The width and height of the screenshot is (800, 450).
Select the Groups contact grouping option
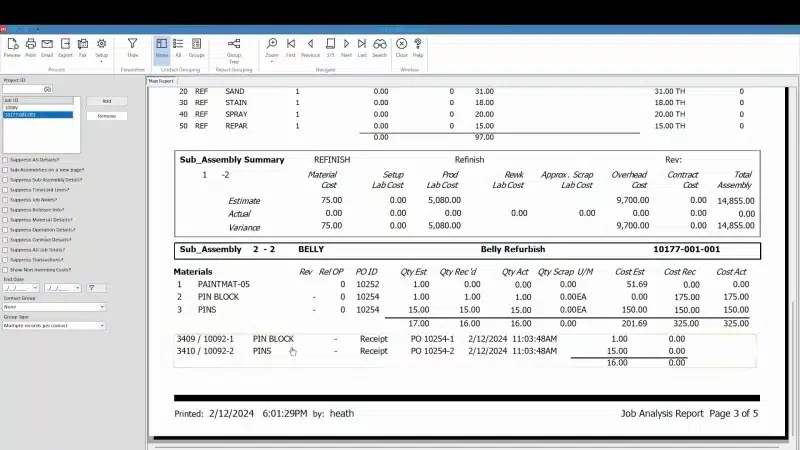point(196,47)
